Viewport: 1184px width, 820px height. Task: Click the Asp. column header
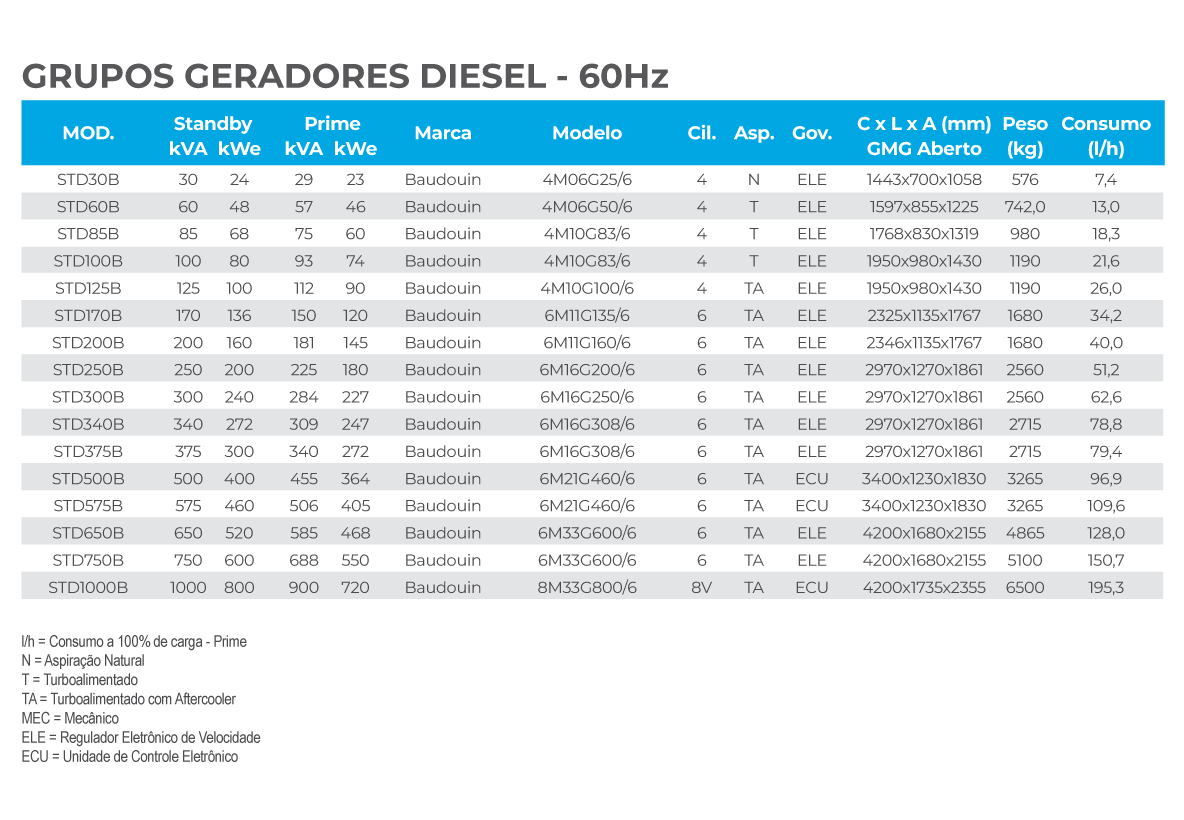(x=754, y=133)
